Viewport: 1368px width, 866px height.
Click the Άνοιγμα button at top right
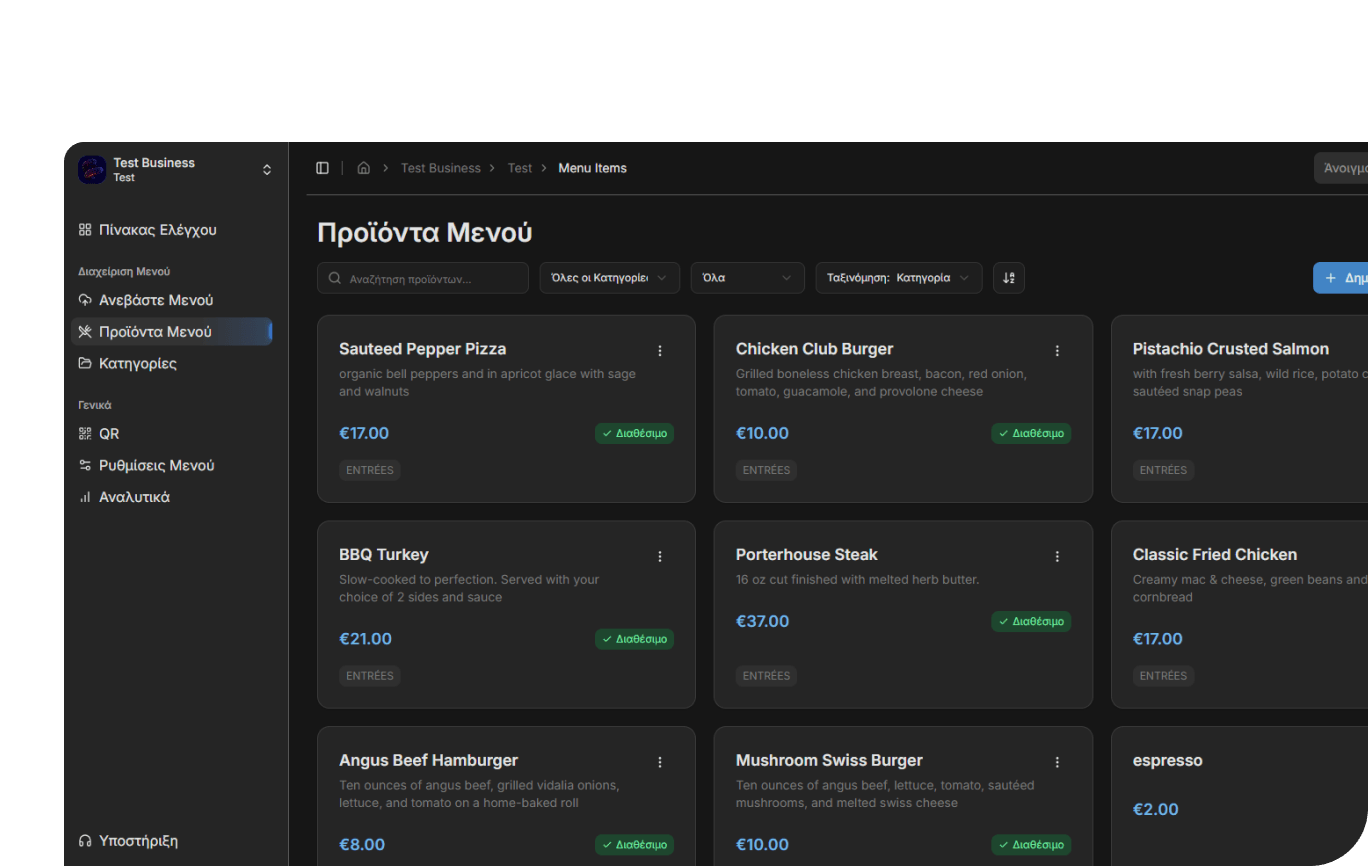click(x=1341, y=168)
